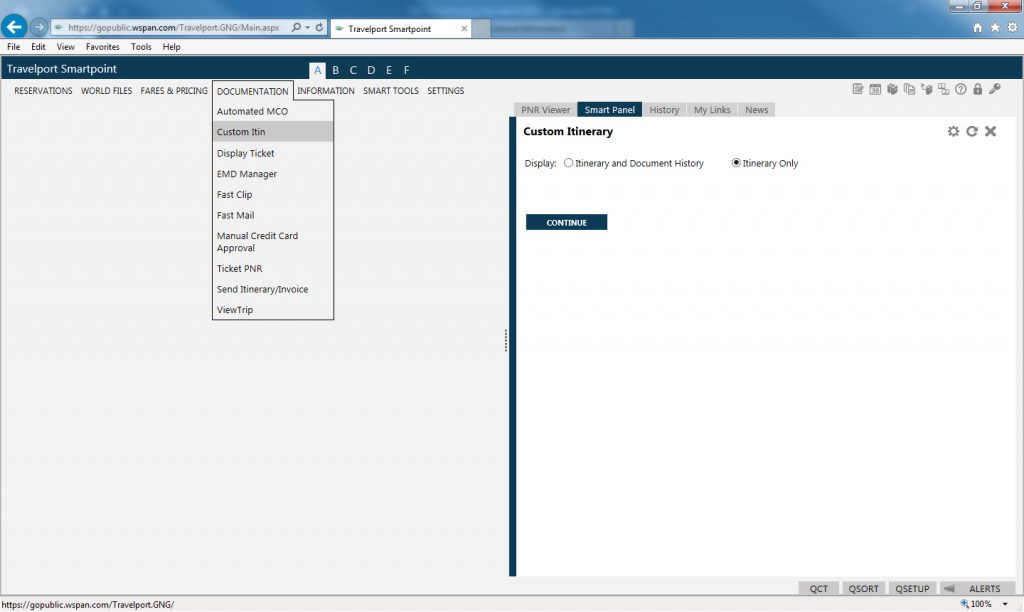Open the notepad edit icon in toolbar
This screenshot has height=612, width=1024.
857,89
